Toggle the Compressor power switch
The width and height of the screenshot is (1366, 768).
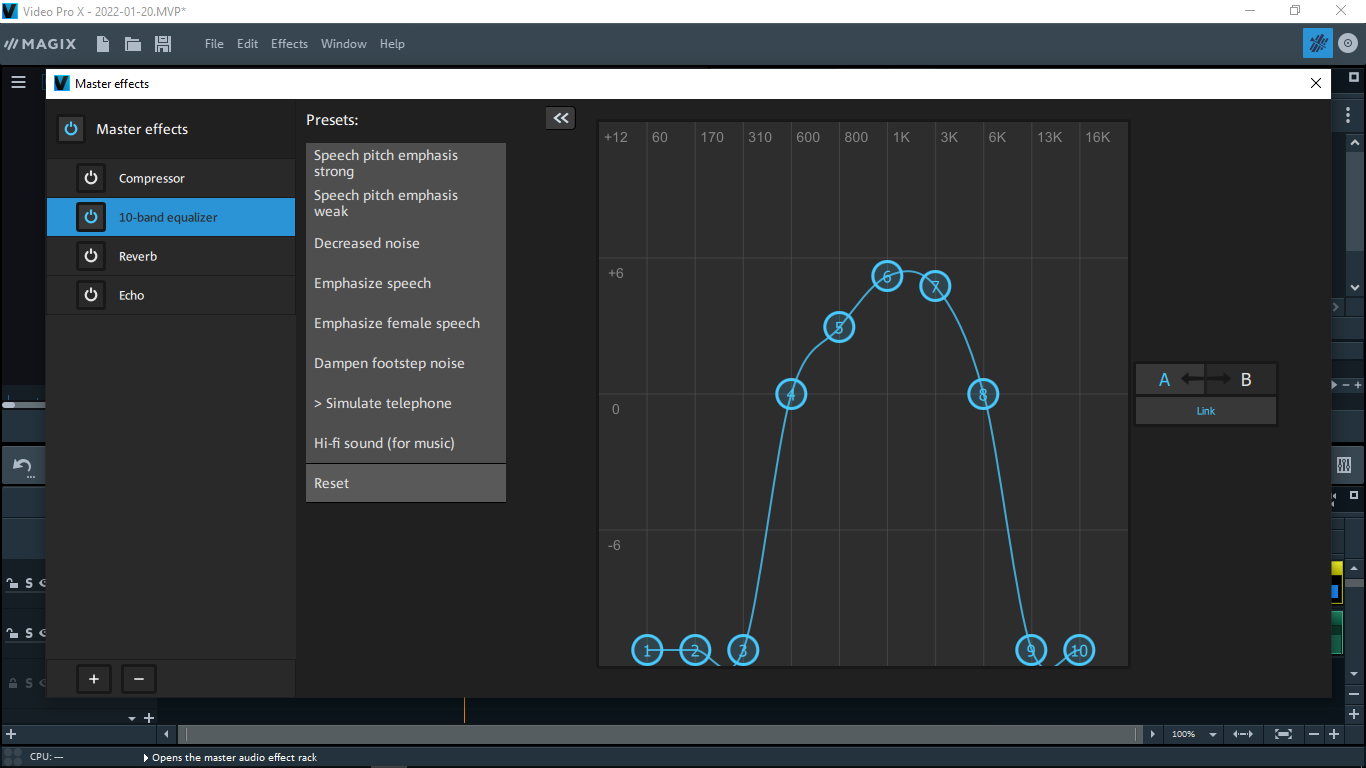(x=91, y=178)
